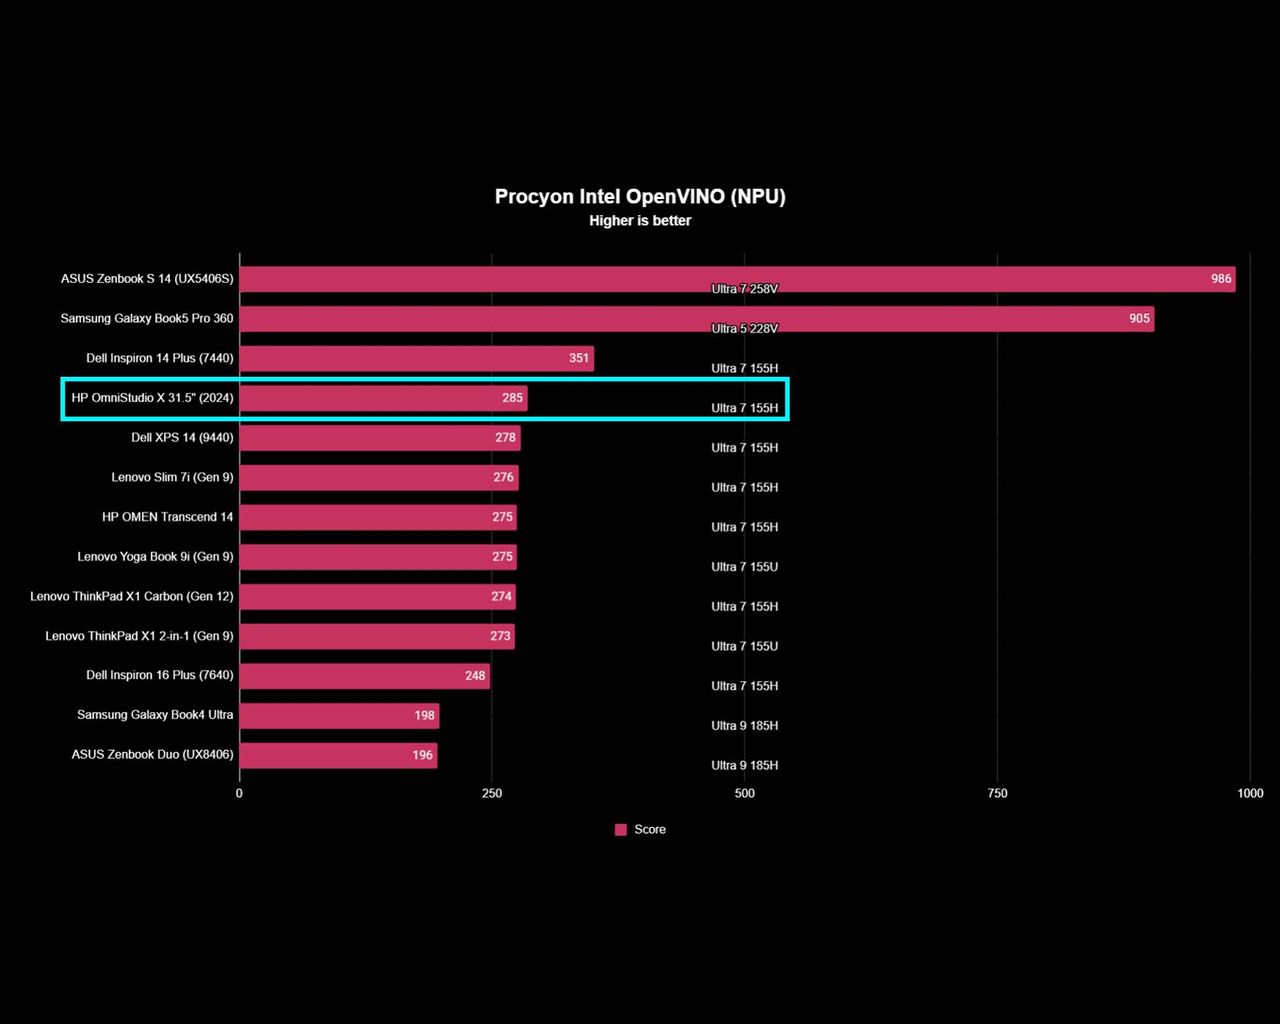Viewport: 1280px width, 1024px height.
Task: Click the subtitle Higher is better
Action: [x=640, y=220]
